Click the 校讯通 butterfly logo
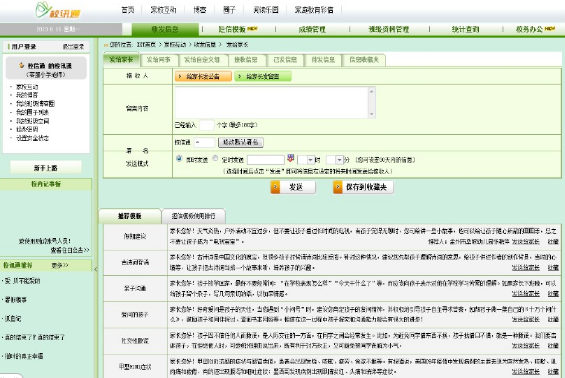The height and width of the screenshot is (378, 565). [58, 10]
